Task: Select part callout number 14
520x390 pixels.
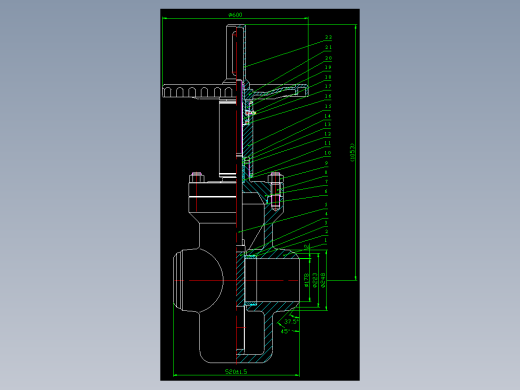Action: [x=328, y=116]
